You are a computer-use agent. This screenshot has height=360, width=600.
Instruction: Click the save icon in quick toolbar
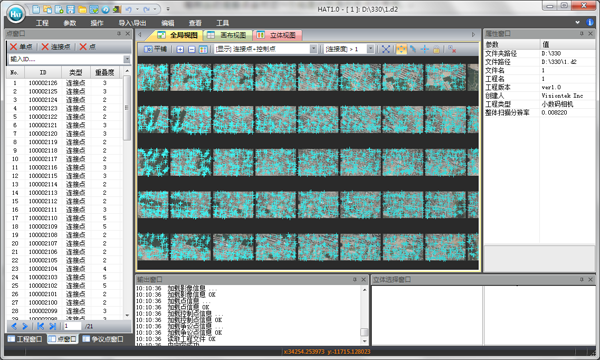click(x=70, y=9)
